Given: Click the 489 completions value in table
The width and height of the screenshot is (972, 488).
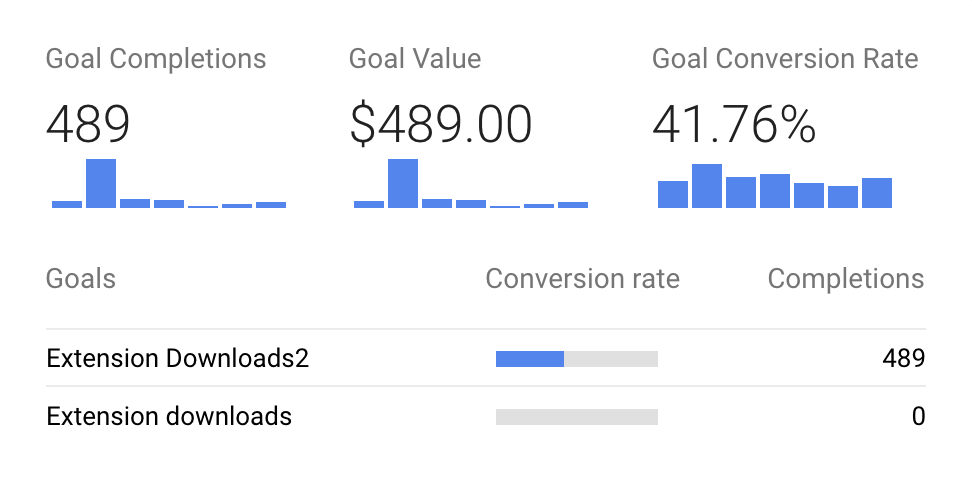Looking at the screenshot, I should click(904, 358).
